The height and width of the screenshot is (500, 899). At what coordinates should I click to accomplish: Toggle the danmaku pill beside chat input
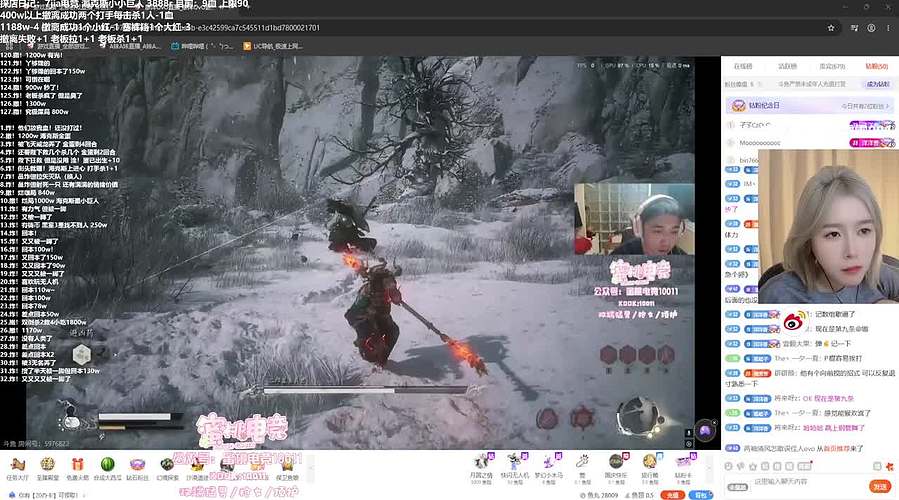click(738, 487)
